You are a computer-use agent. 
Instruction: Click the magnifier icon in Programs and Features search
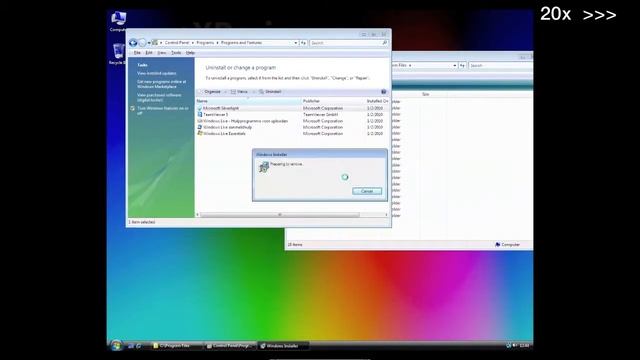384,43
